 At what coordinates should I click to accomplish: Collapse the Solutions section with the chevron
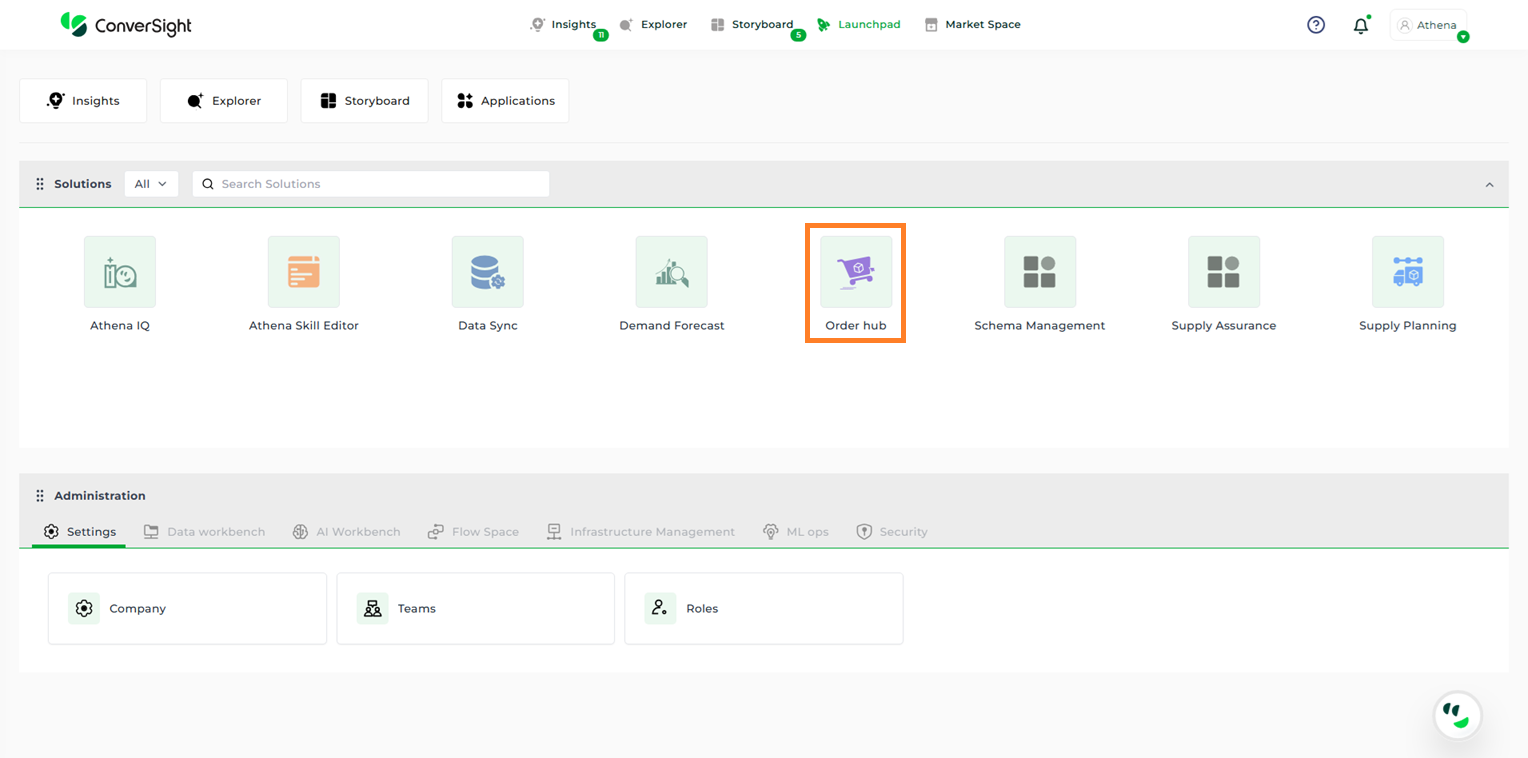(1489, 185)
